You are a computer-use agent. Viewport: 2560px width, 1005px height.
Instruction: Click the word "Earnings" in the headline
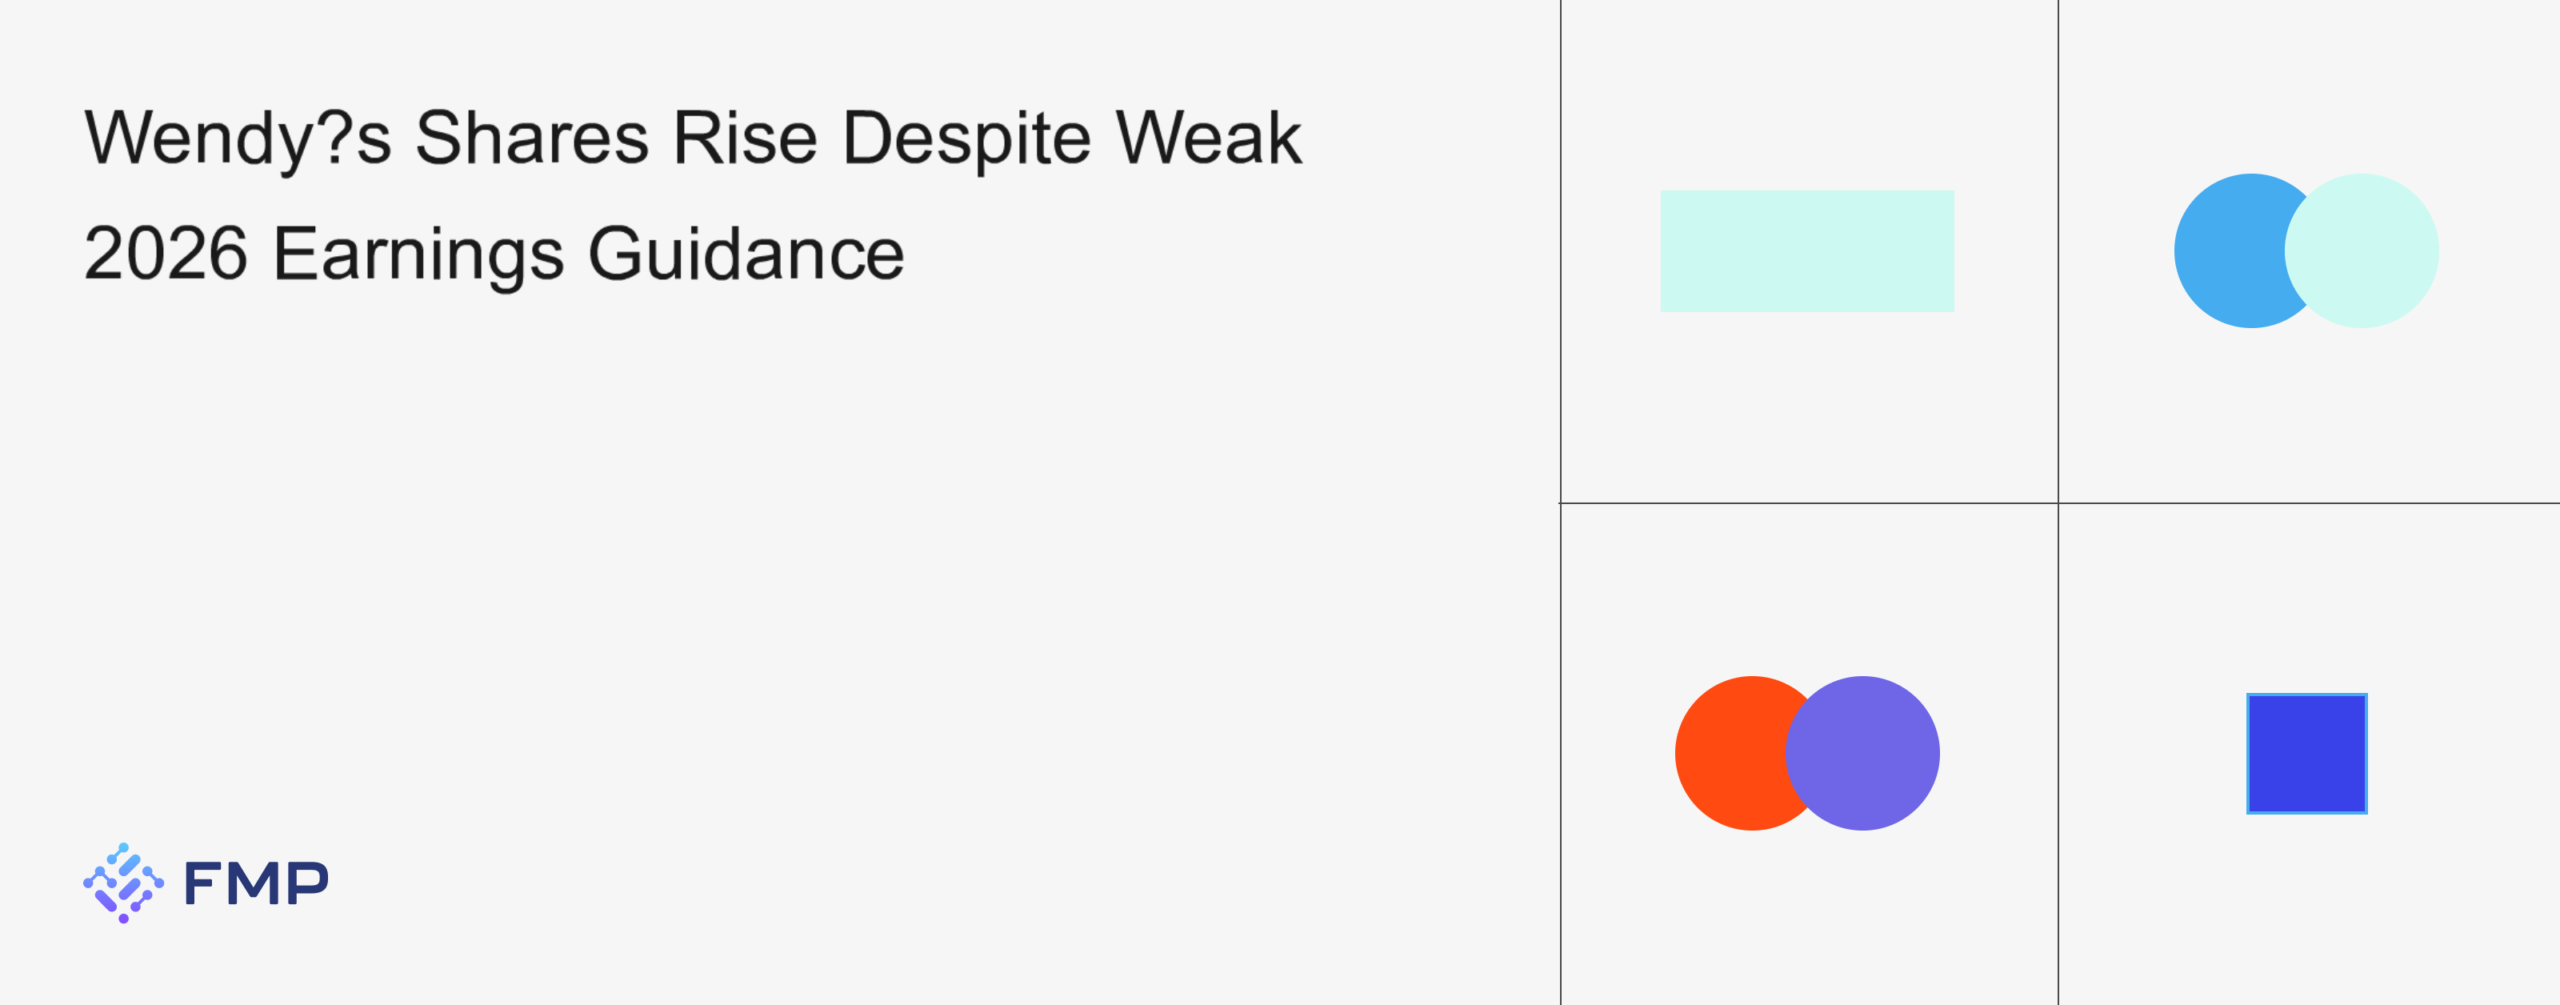[418, 254]
